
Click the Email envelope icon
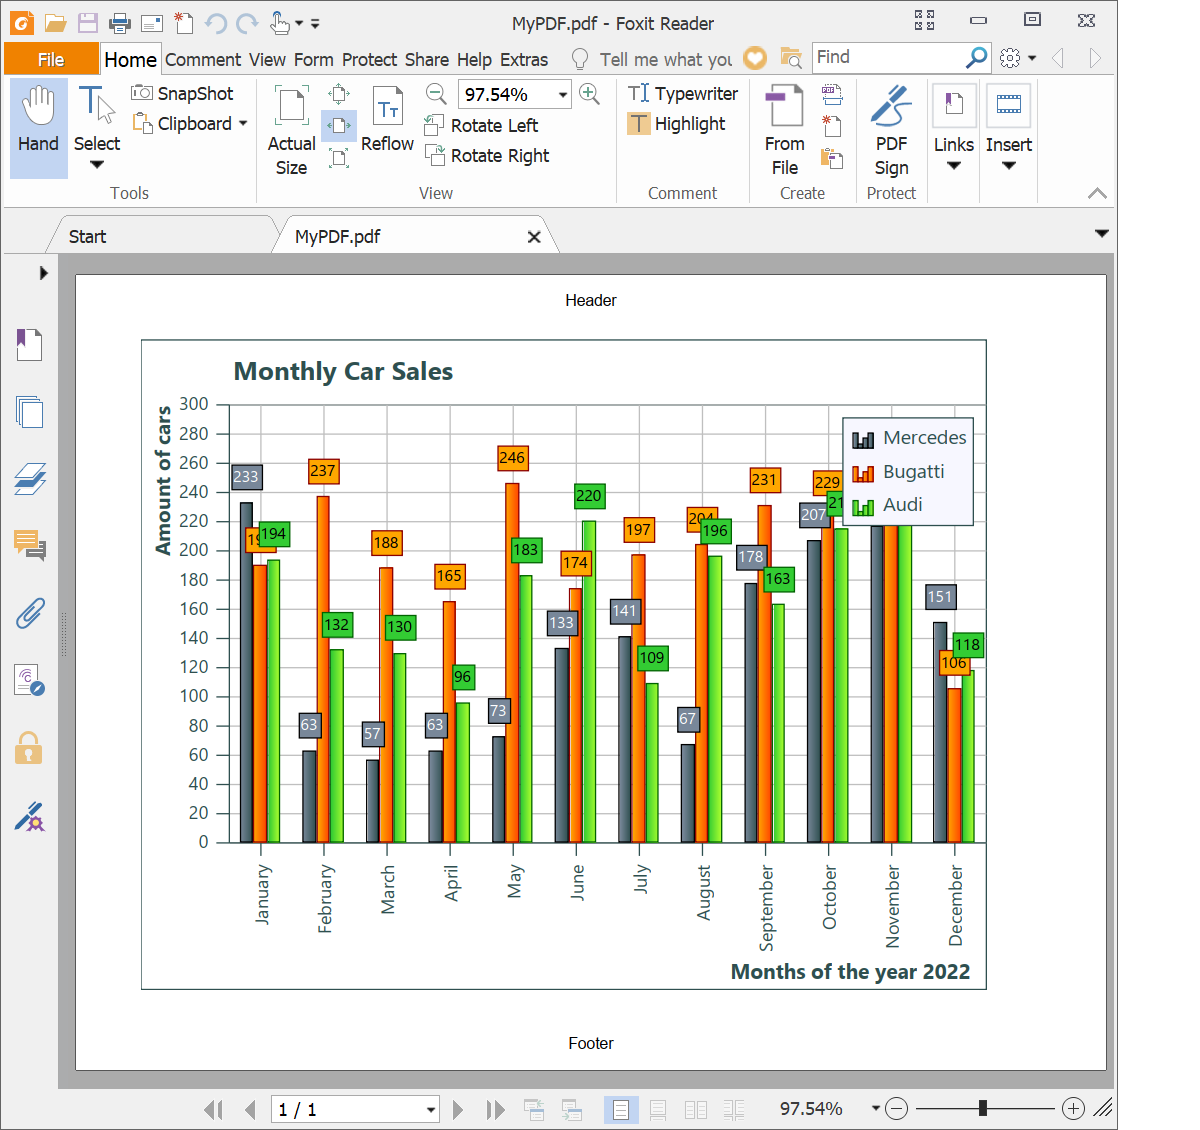click(152, 22)
